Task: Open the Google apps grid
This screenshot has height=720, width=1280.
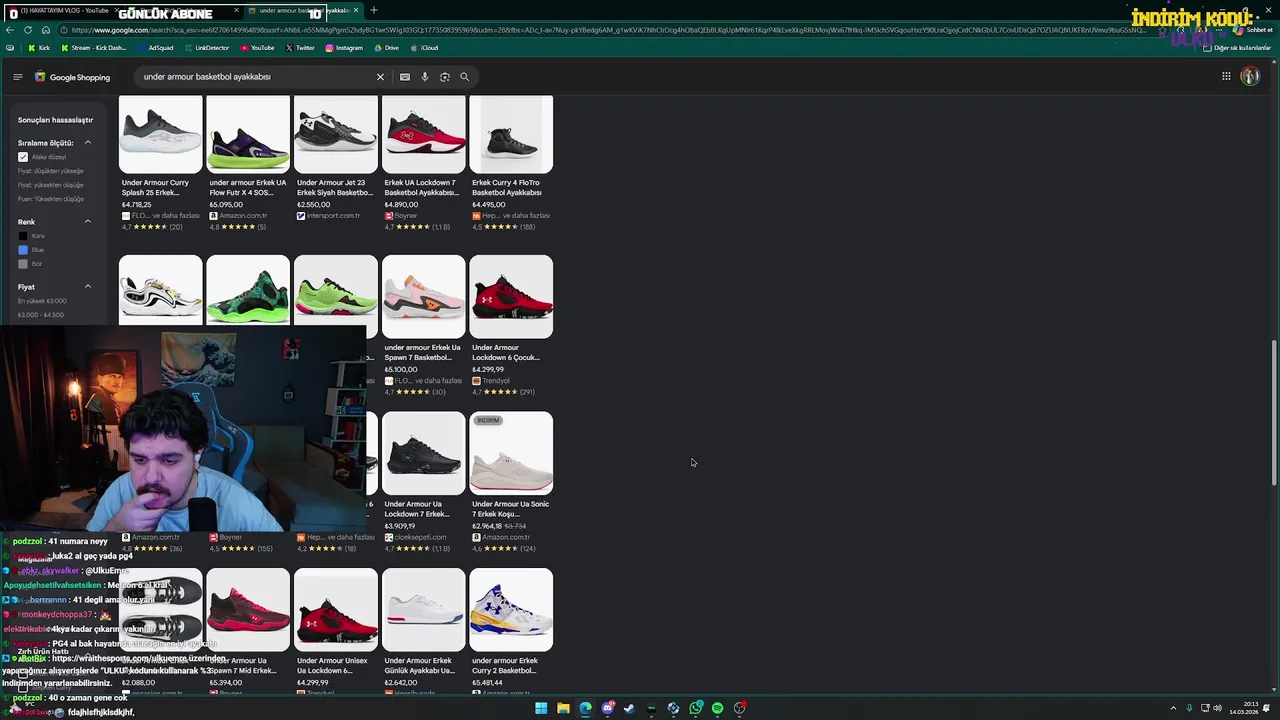Action: 1226,76
